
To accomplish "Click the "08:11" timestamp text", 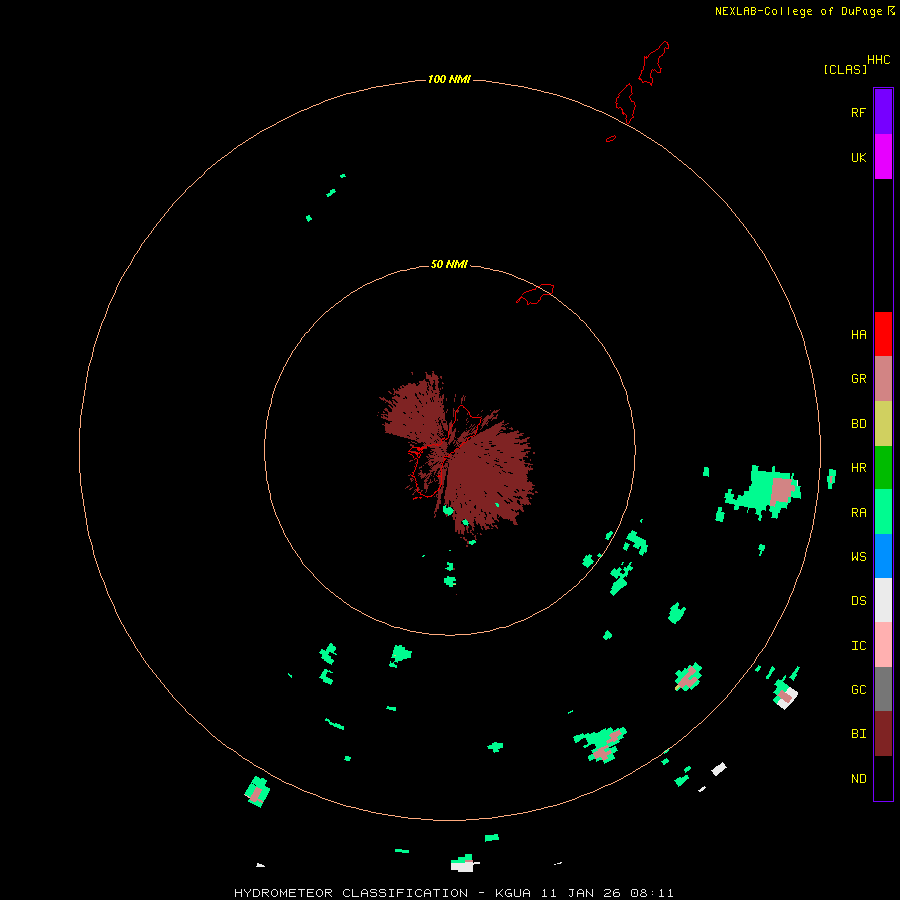I will [651, 893].
